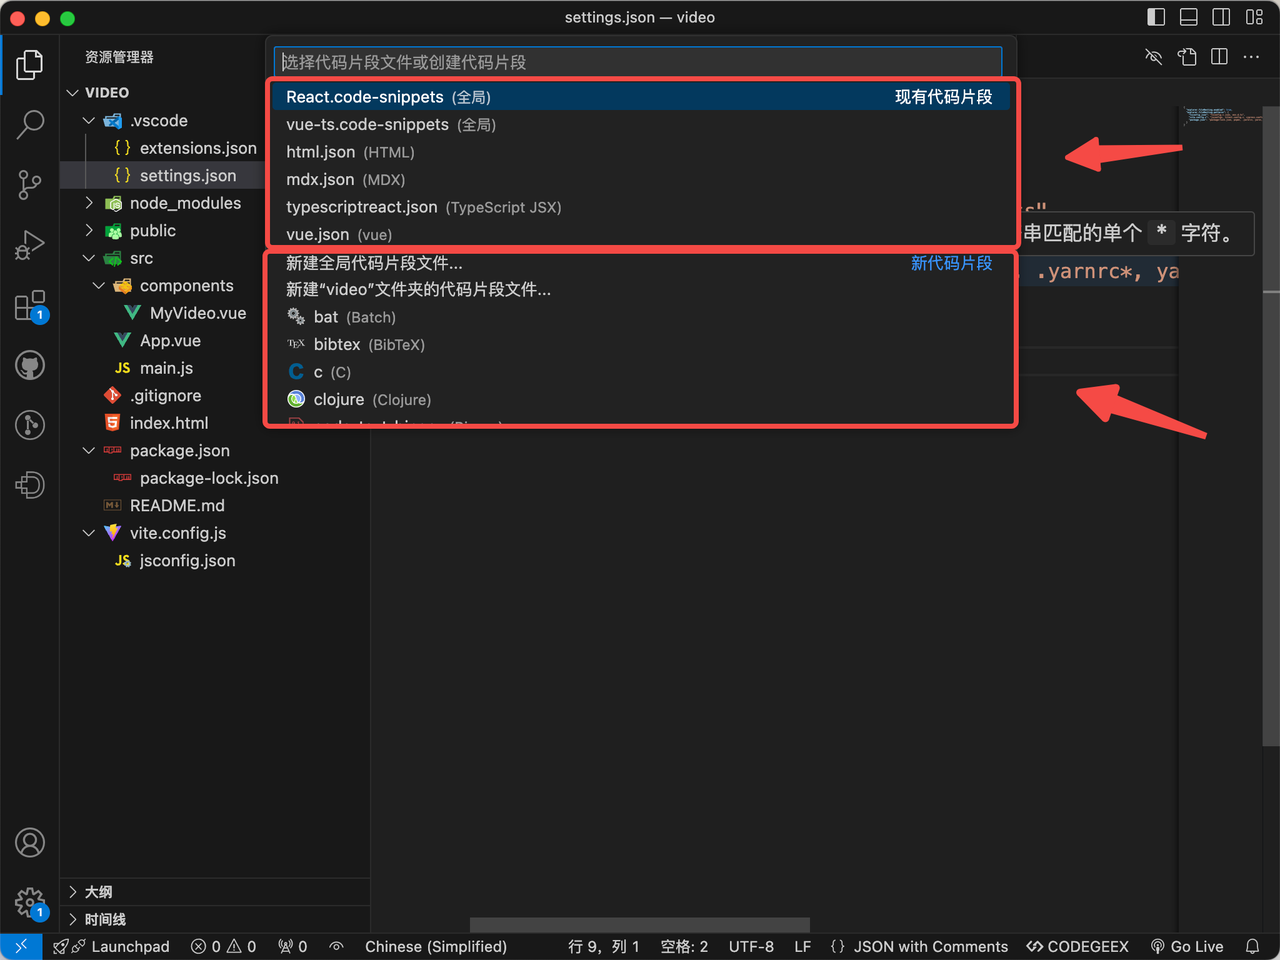
Task: Click the Accounts icon
Action: [x=30, y=843]
